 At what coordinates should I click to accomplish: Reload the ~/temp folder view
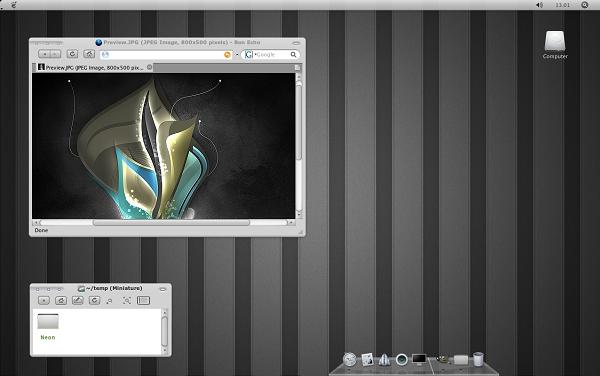coord(95,301)
